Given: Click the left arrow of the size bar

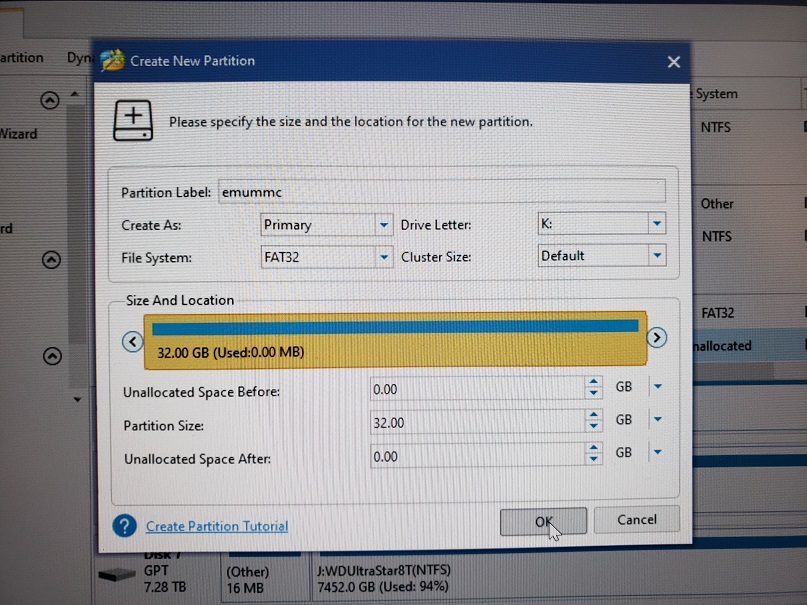Looking at the screenshot, I should point(133,342).
